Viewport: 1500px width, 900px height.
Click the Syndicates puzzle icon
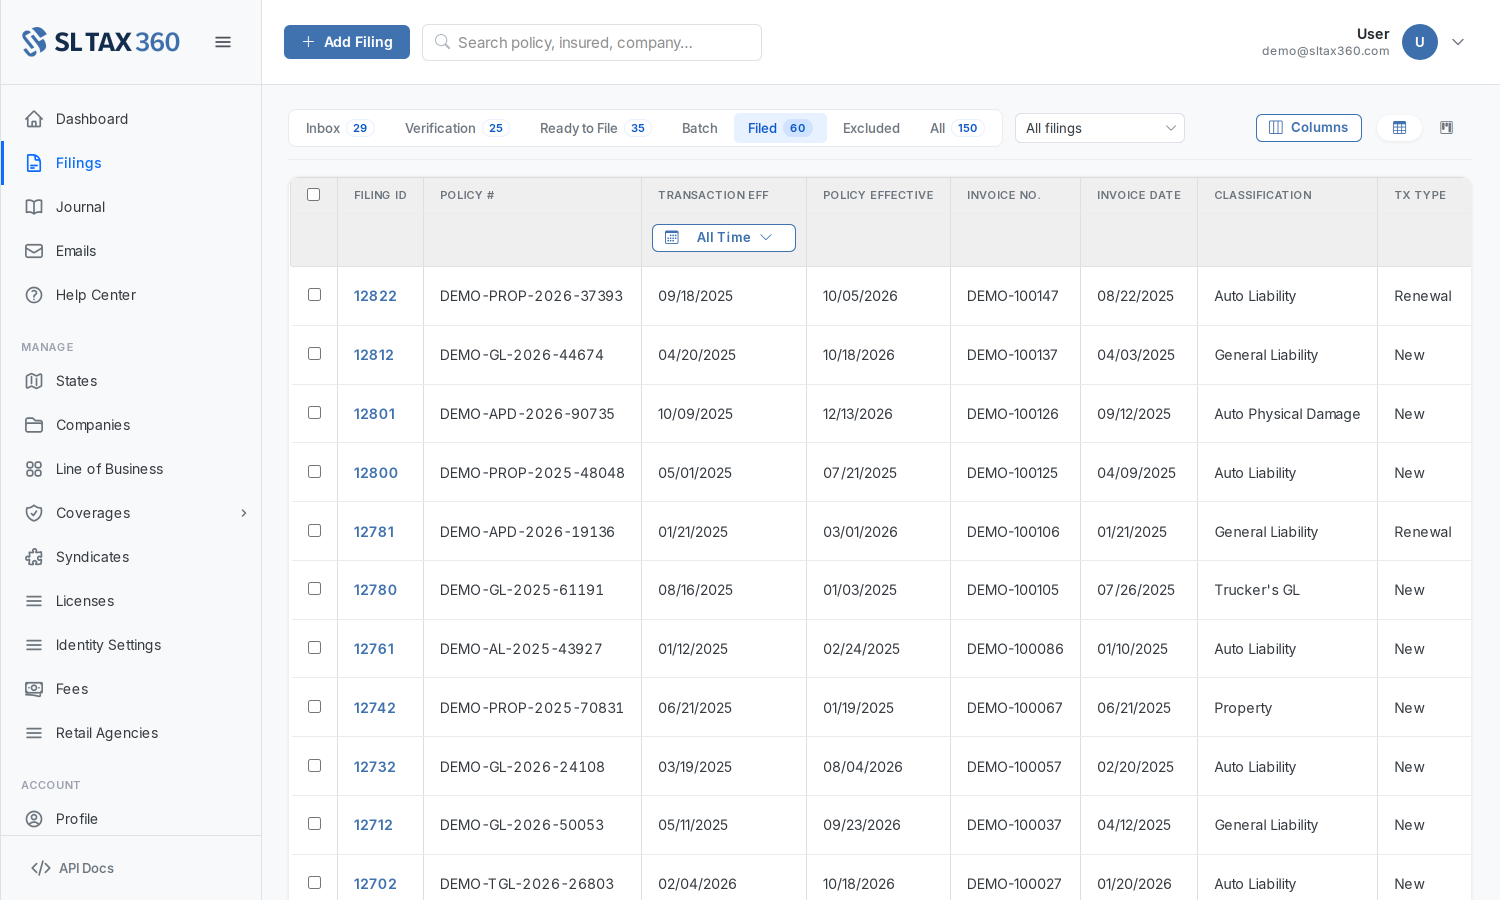(x=34, y=557)
